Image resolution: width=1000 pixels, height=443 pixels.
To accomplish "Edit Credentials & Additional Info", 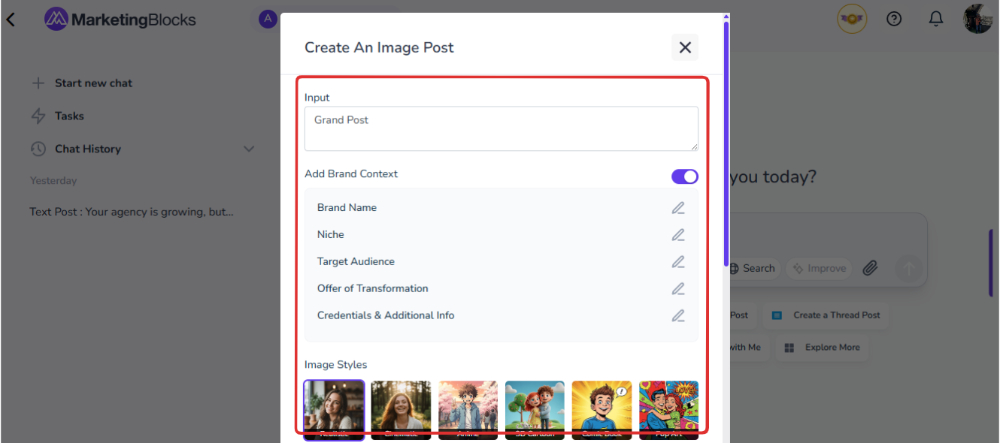I will (678, 316).
